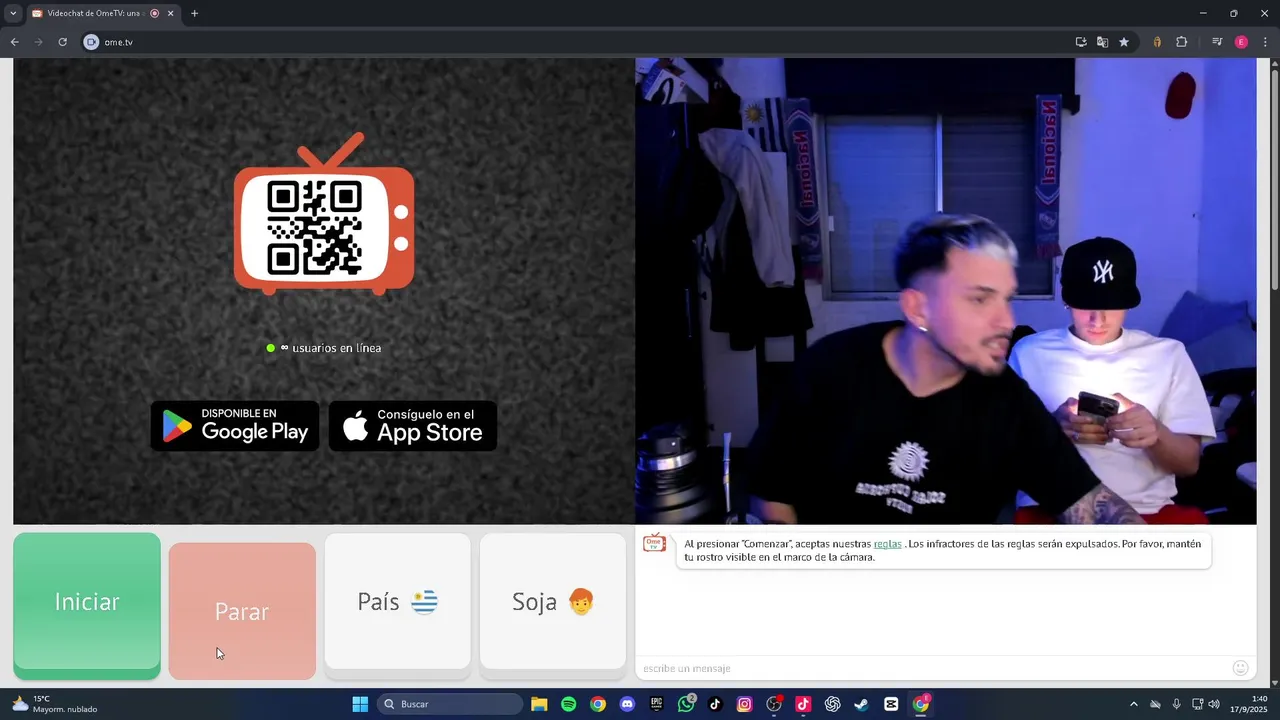
Task: Click the QR code TV logo
Action: point(324,214)
